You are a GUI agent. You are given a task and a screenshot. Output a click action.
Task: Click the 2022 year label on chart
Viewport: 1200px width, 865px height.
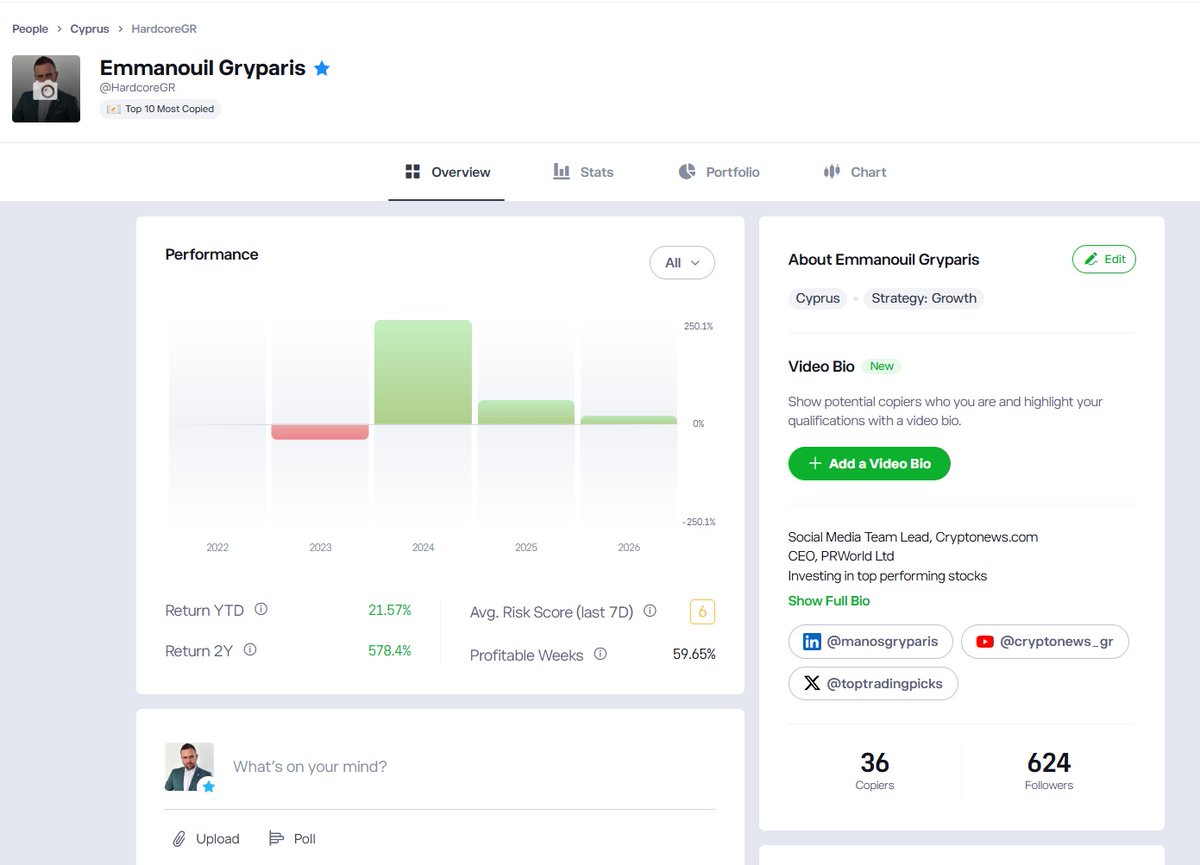pyautogui.click(x=217, y=548)
